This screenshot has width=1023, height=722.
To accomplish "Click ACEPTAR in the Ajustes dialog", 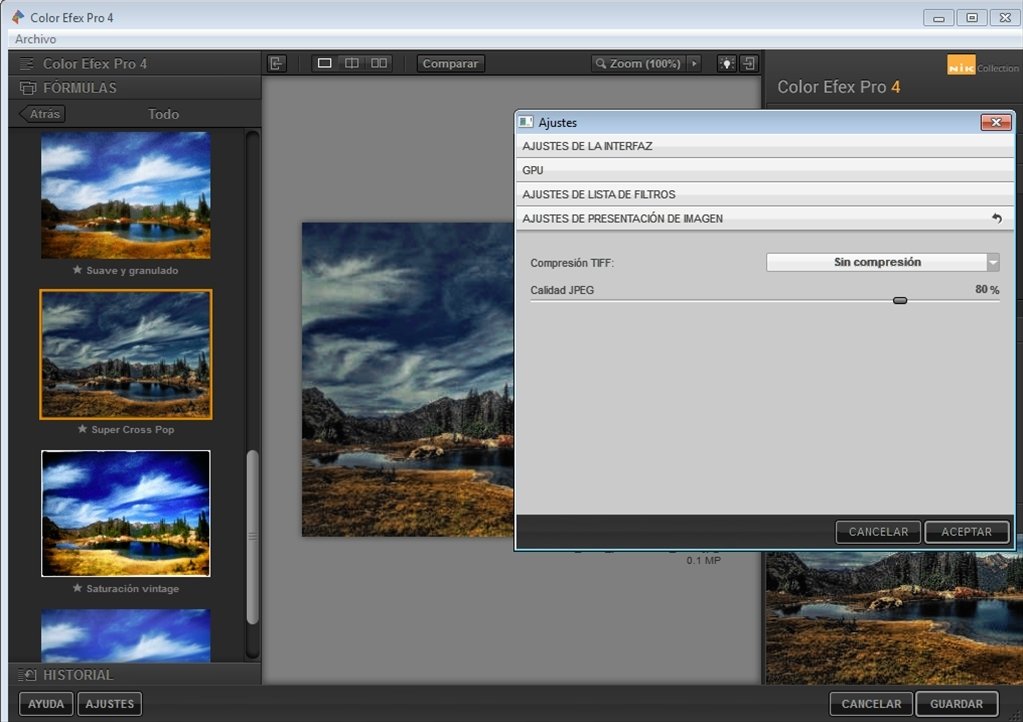I will tap(966, 532).
